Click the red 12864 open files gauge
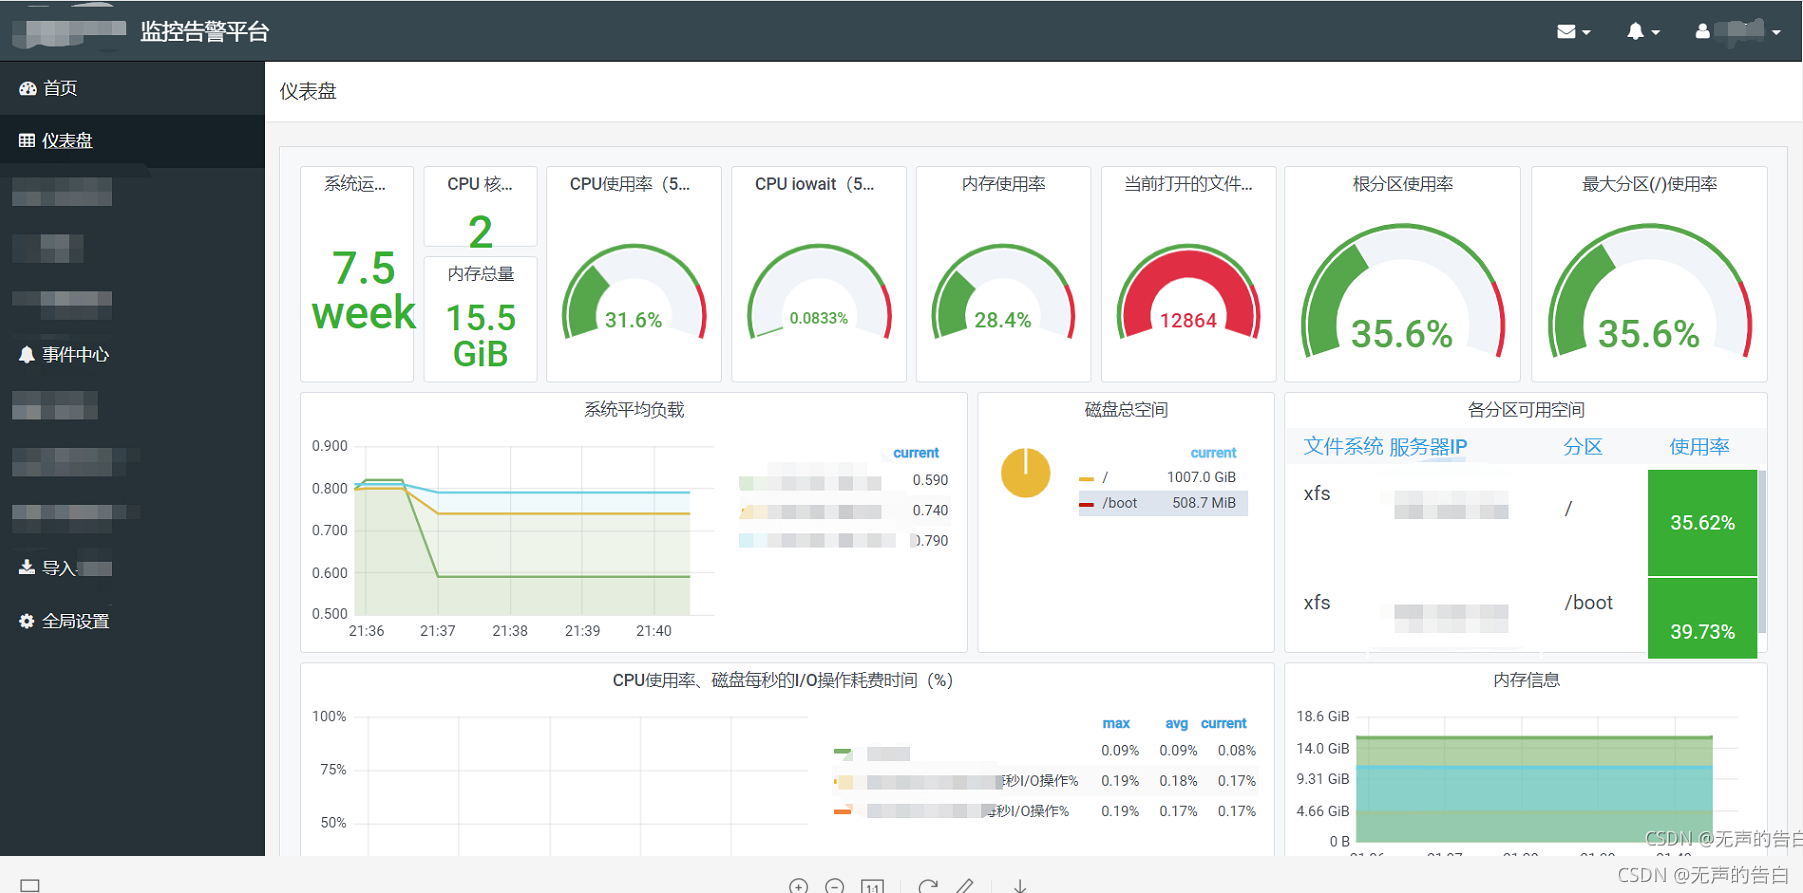Image resolution: width=1803 pixels, height=893 pixels. 1188,293
